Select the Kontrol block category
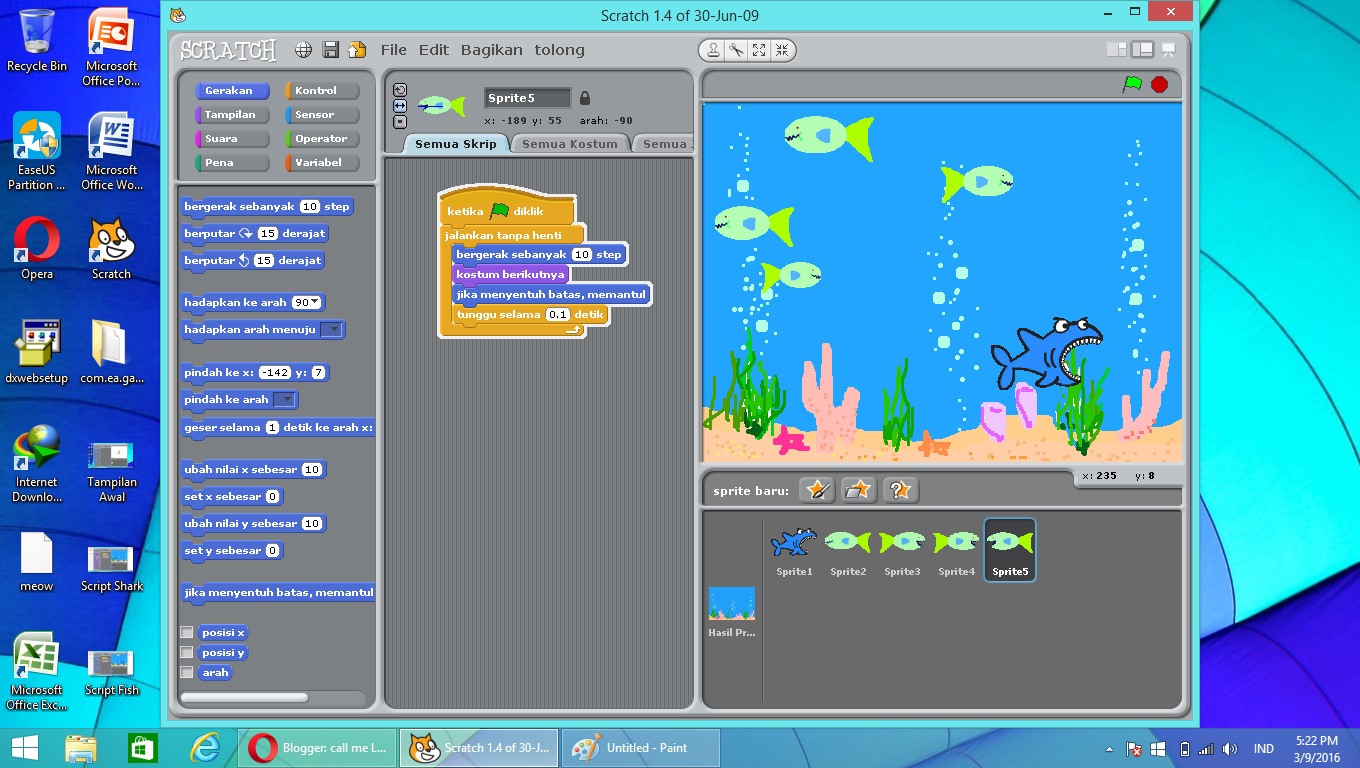This screenshot has width=1360, height=768. [320, 89]
